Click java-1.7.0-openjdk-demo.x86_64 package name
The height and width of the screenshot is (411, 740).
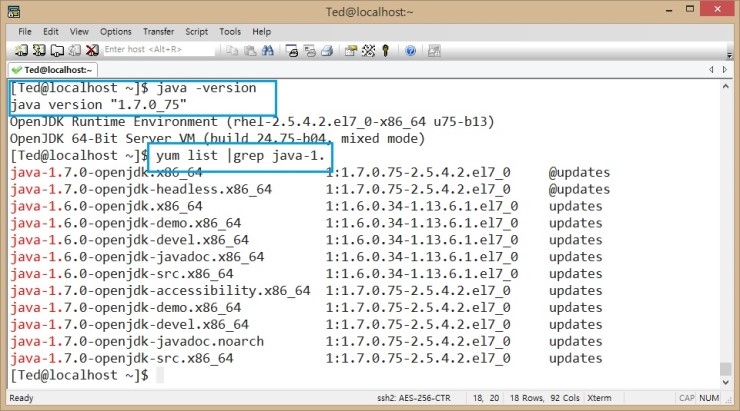click(126, 308)
